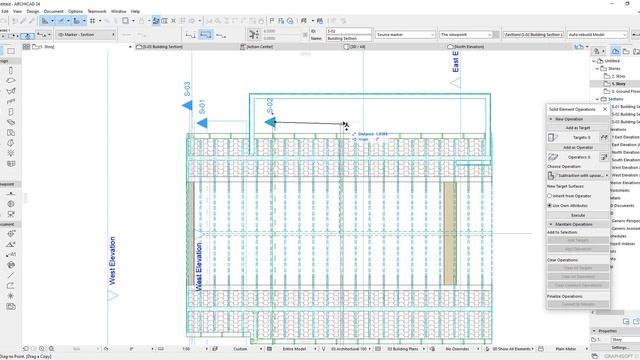Open the Source marker dropdown
Image resolution: width=640 pixels, height=360 pixels.
point(405,35)
